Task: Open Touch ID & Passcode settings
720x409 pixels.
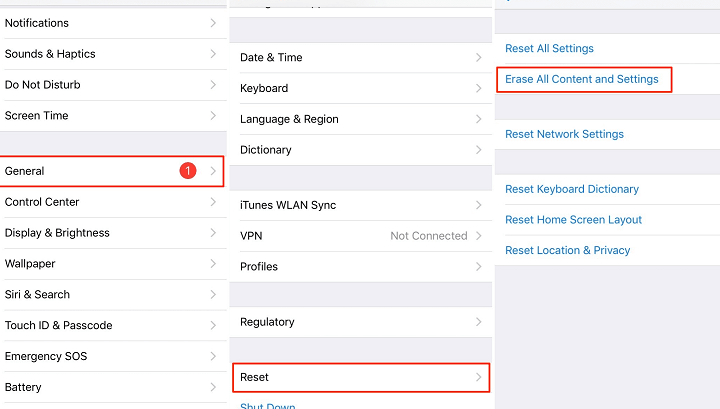Action: pyautogui.click(x=113, y=325)
